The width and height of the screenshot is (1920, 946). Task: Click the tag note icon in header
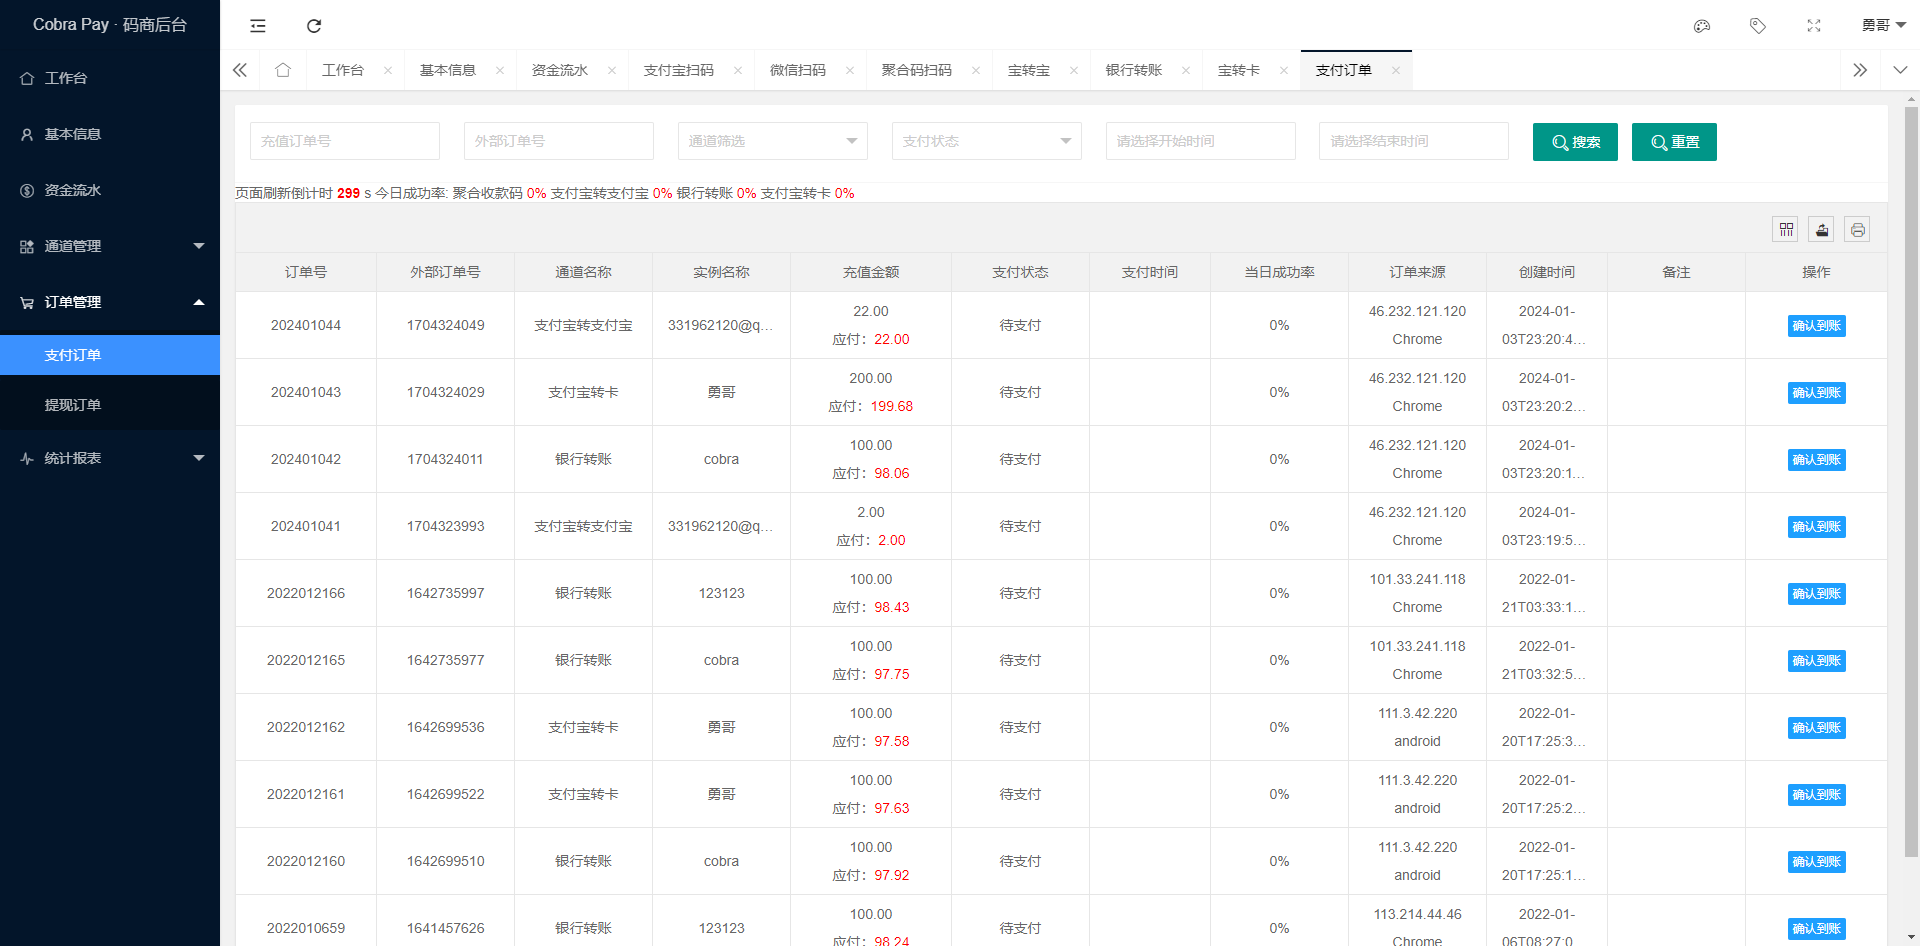coord(1758,26)
